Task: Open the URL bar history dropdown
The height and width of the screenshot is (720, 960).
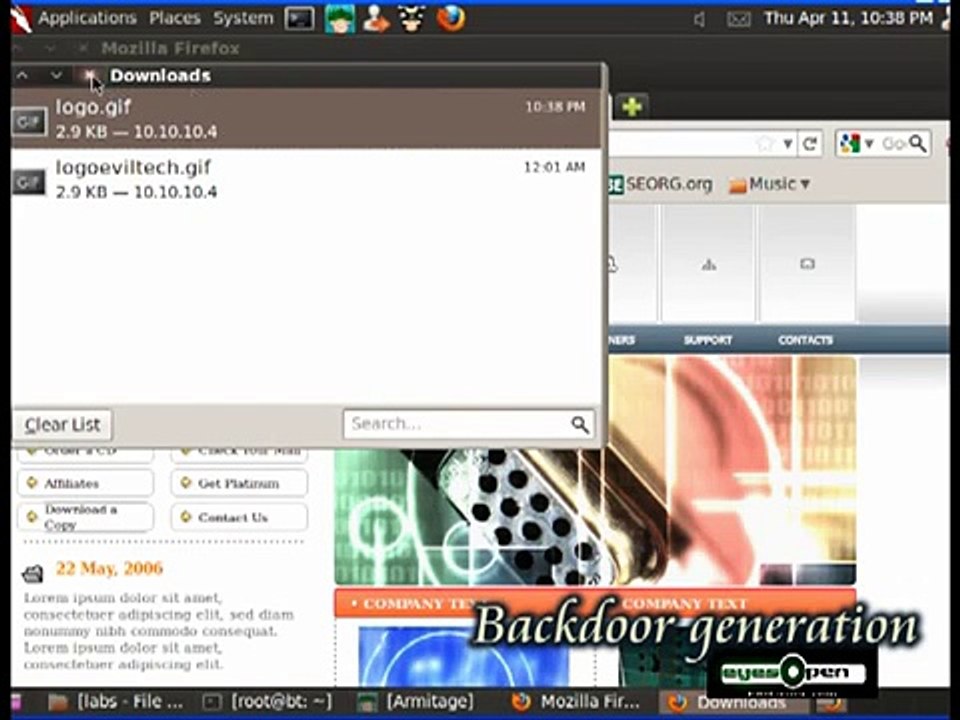Action: [788, 144]
